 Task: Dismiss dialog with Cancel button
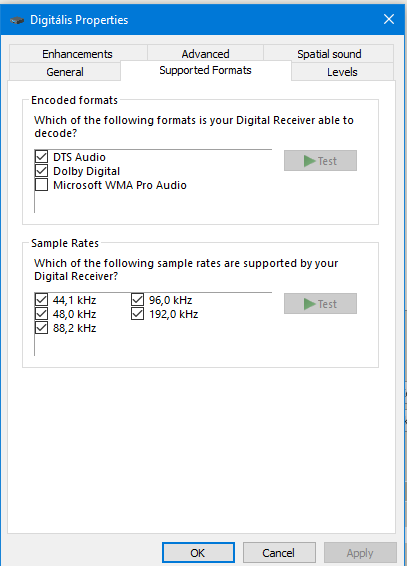tap(279, 553)
